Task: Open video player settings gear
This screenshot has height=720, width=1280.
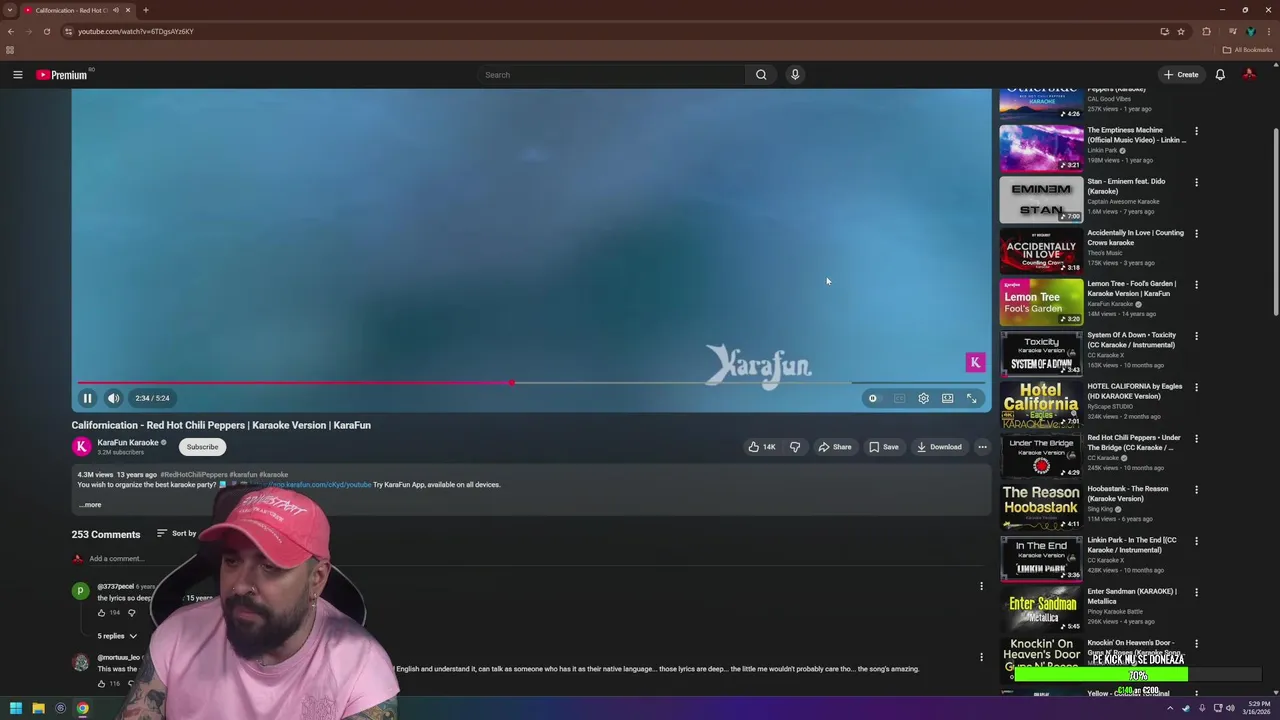Action: (923, 398)
